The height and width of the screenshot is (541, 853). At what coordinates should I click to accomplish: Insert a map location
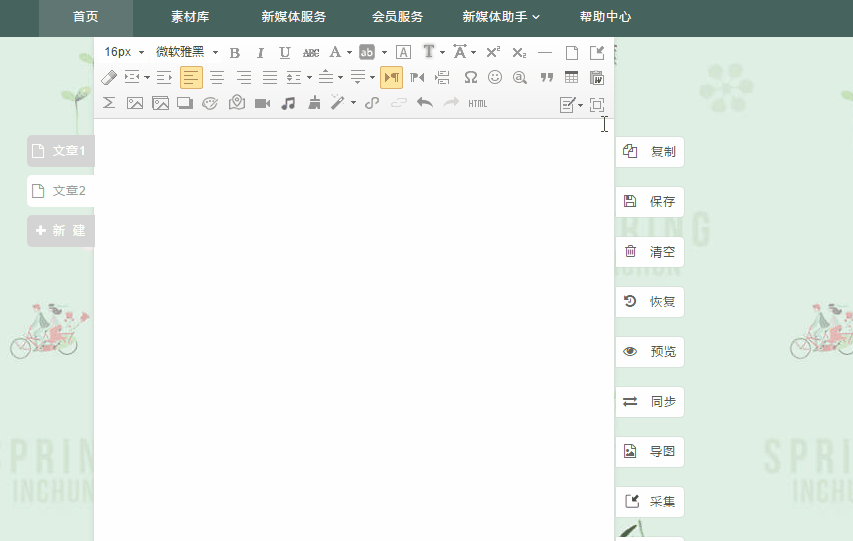(x=237, y=102)
